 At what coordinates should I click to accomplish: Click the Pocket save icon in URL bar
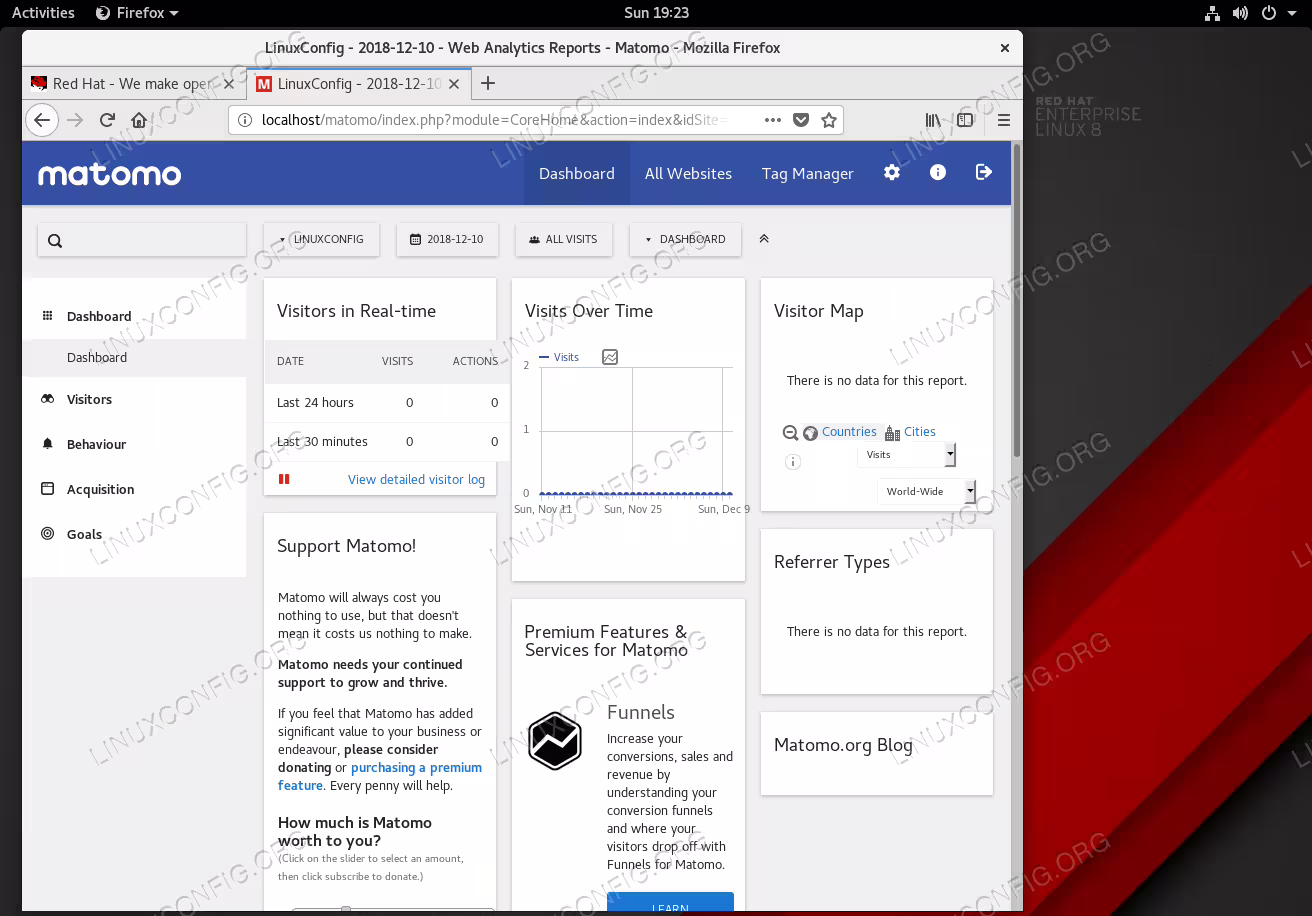(801, 120)
